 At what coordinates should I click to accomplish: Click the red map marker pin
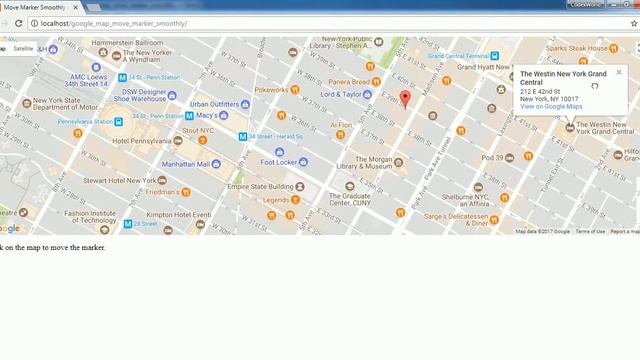[x=405, y=99]
